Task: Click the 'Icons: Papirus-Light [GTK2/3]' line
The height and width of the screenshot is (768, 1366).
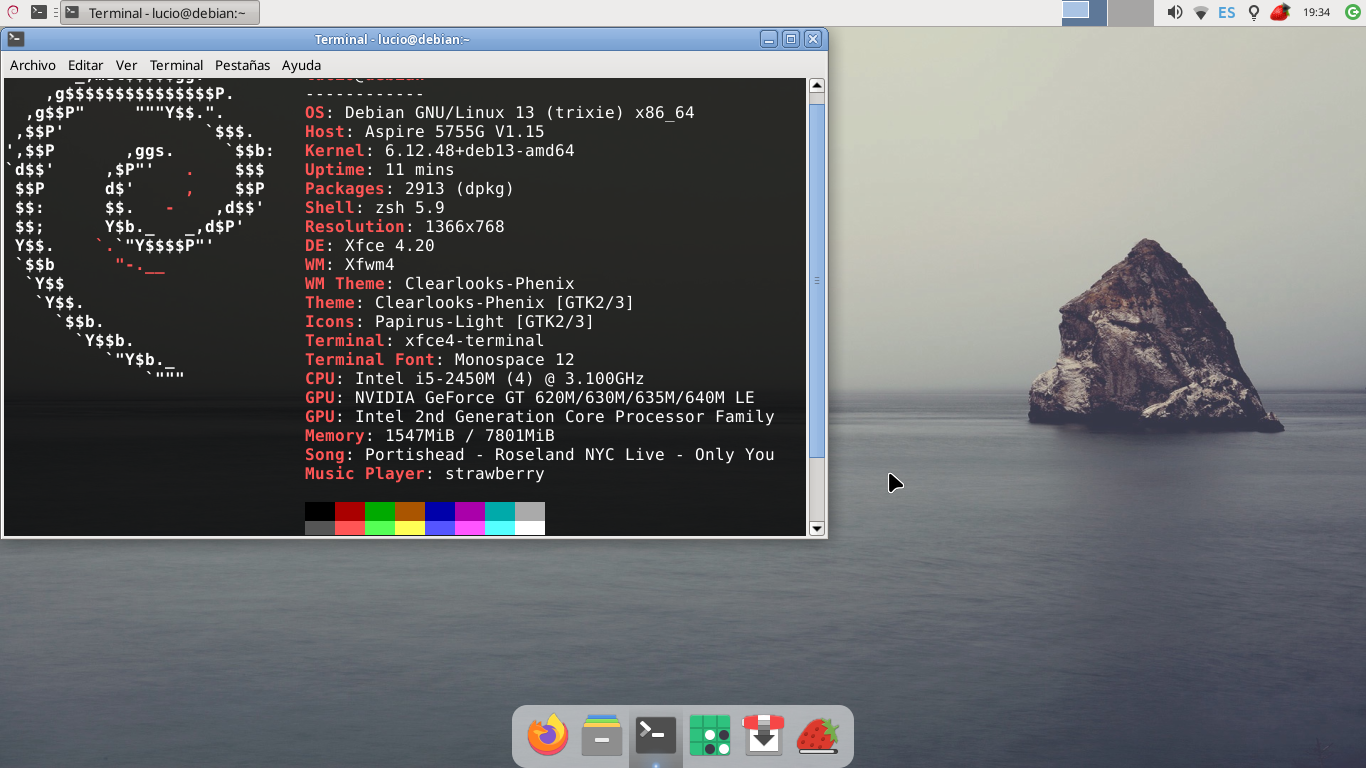Action: 450,322
